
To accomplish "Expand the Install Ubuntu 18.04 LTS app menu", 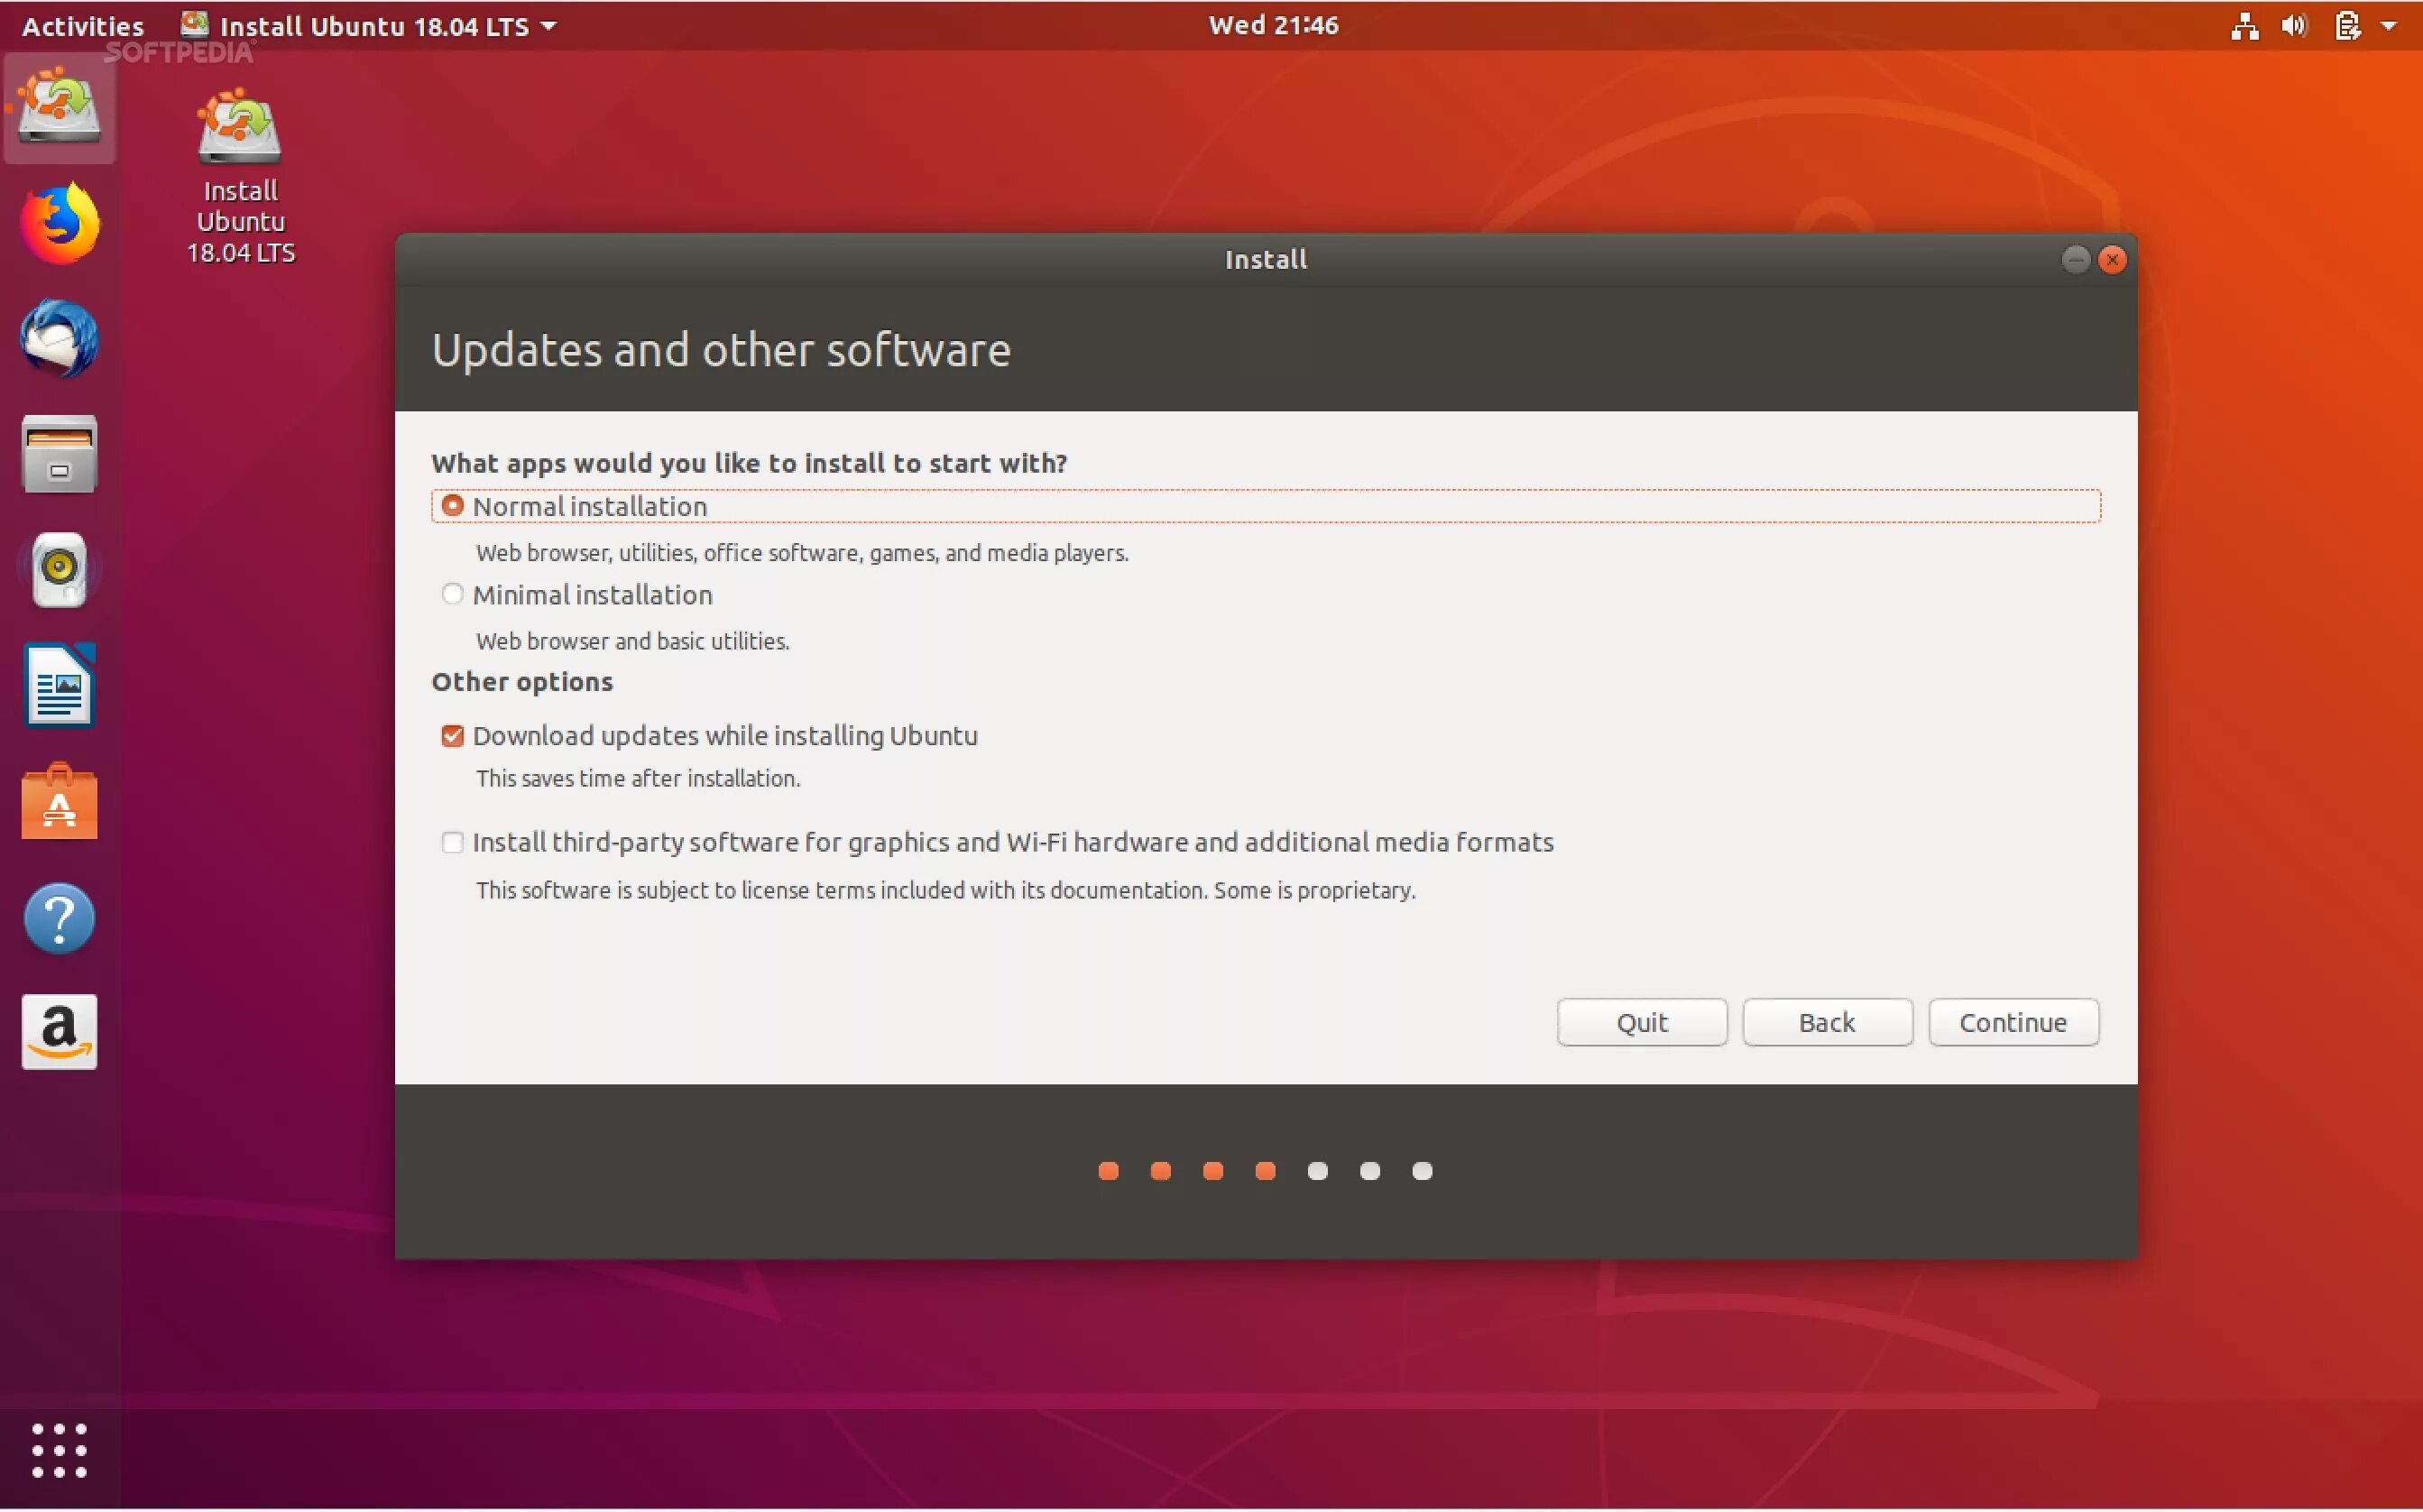I will tap(370, 25).
